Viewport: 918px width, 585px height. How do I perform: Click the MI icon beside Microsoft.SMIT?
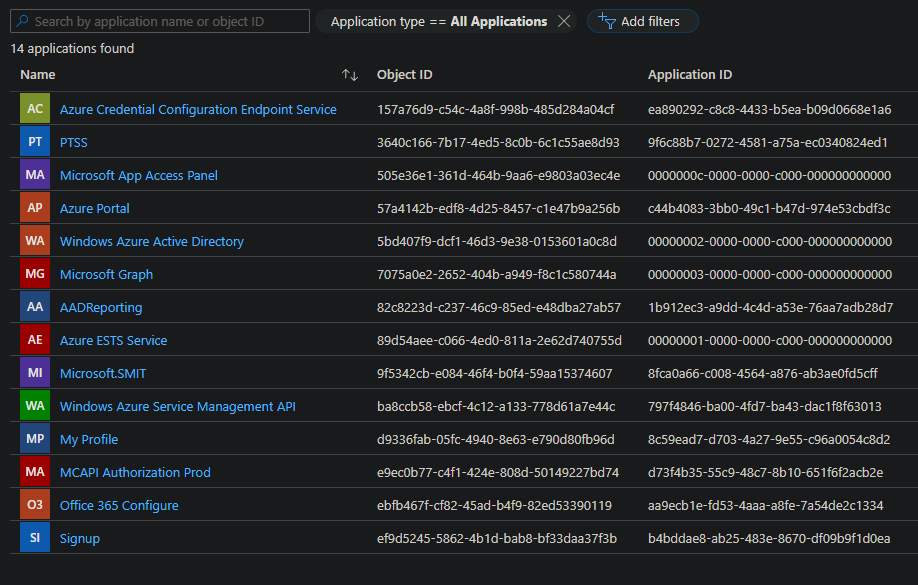tap(35, 373)
